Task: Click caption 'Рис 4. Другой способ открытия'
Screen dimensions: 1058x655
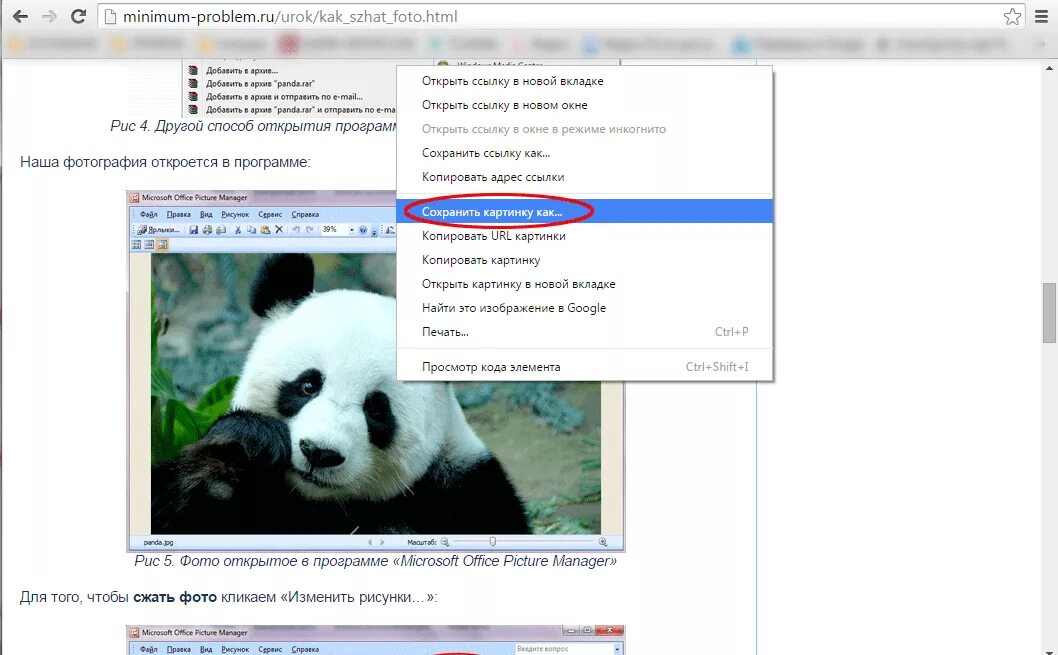Action: pos(254,126)
